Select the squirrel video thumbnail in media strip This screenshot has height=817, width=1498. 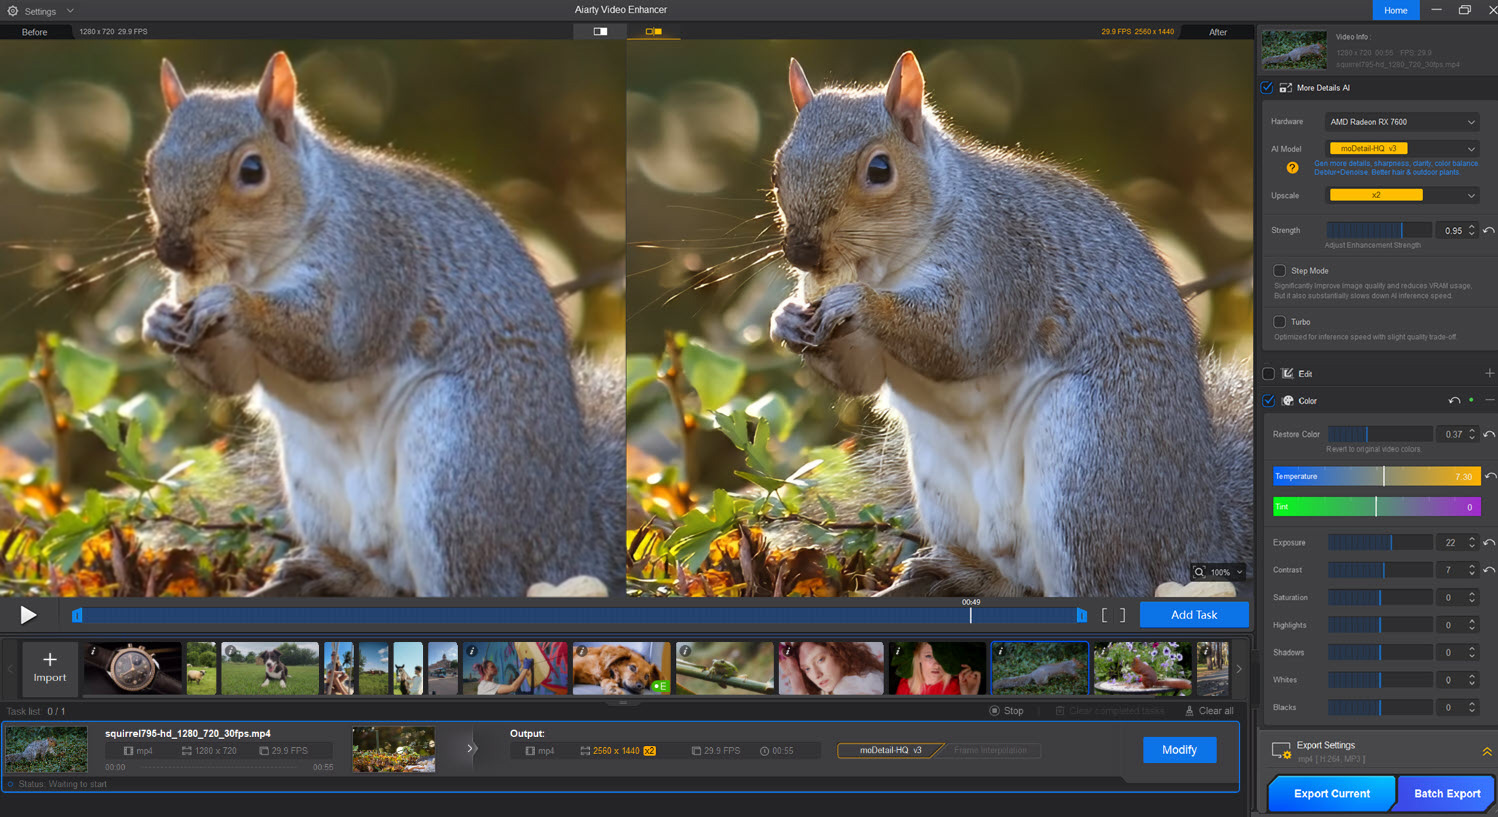click(1039, 668)
